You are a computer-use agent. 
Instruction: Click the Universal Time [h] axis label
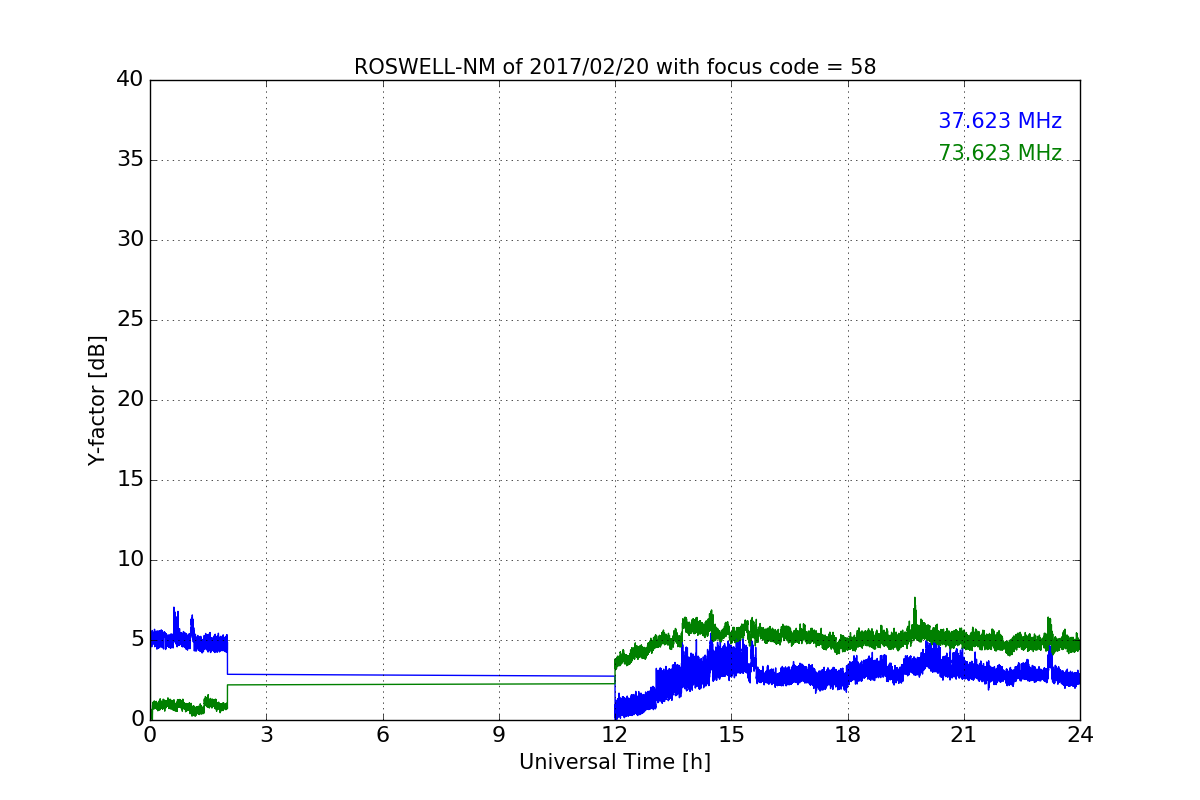point(615,762)
